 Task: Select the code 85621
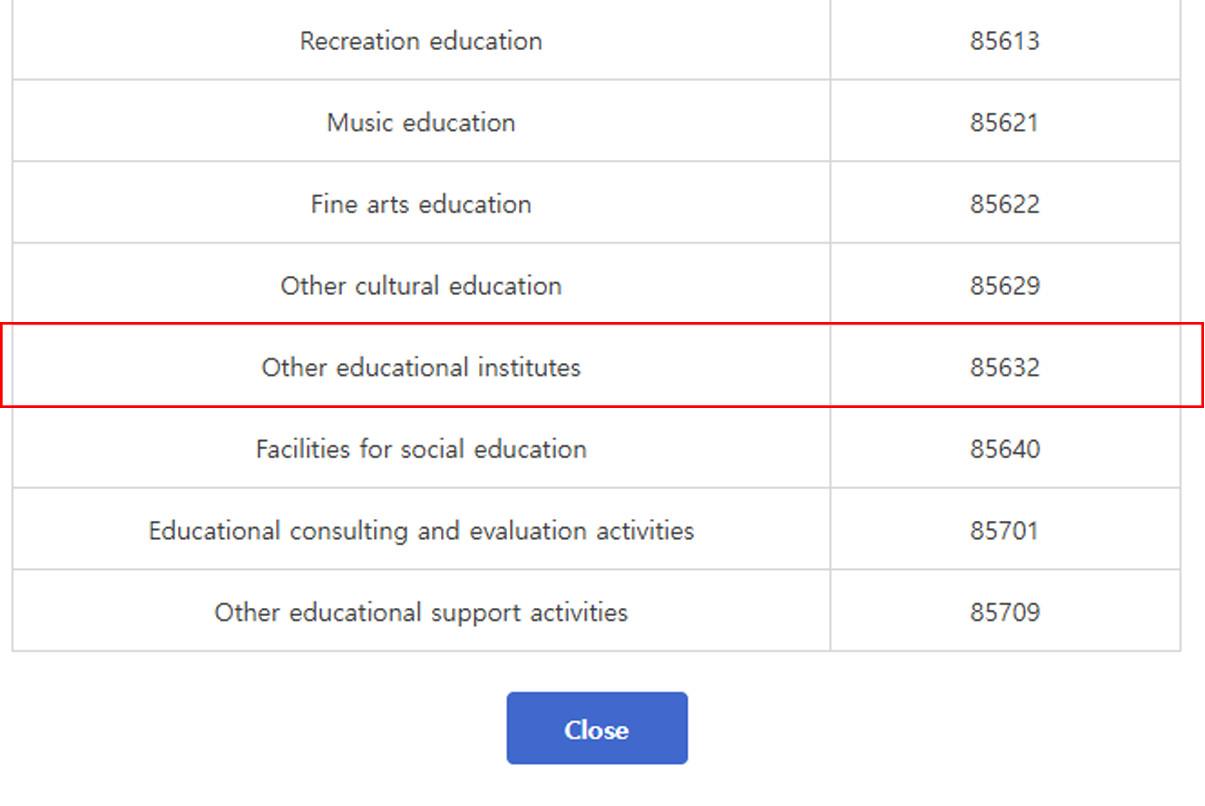(1004, 123)
